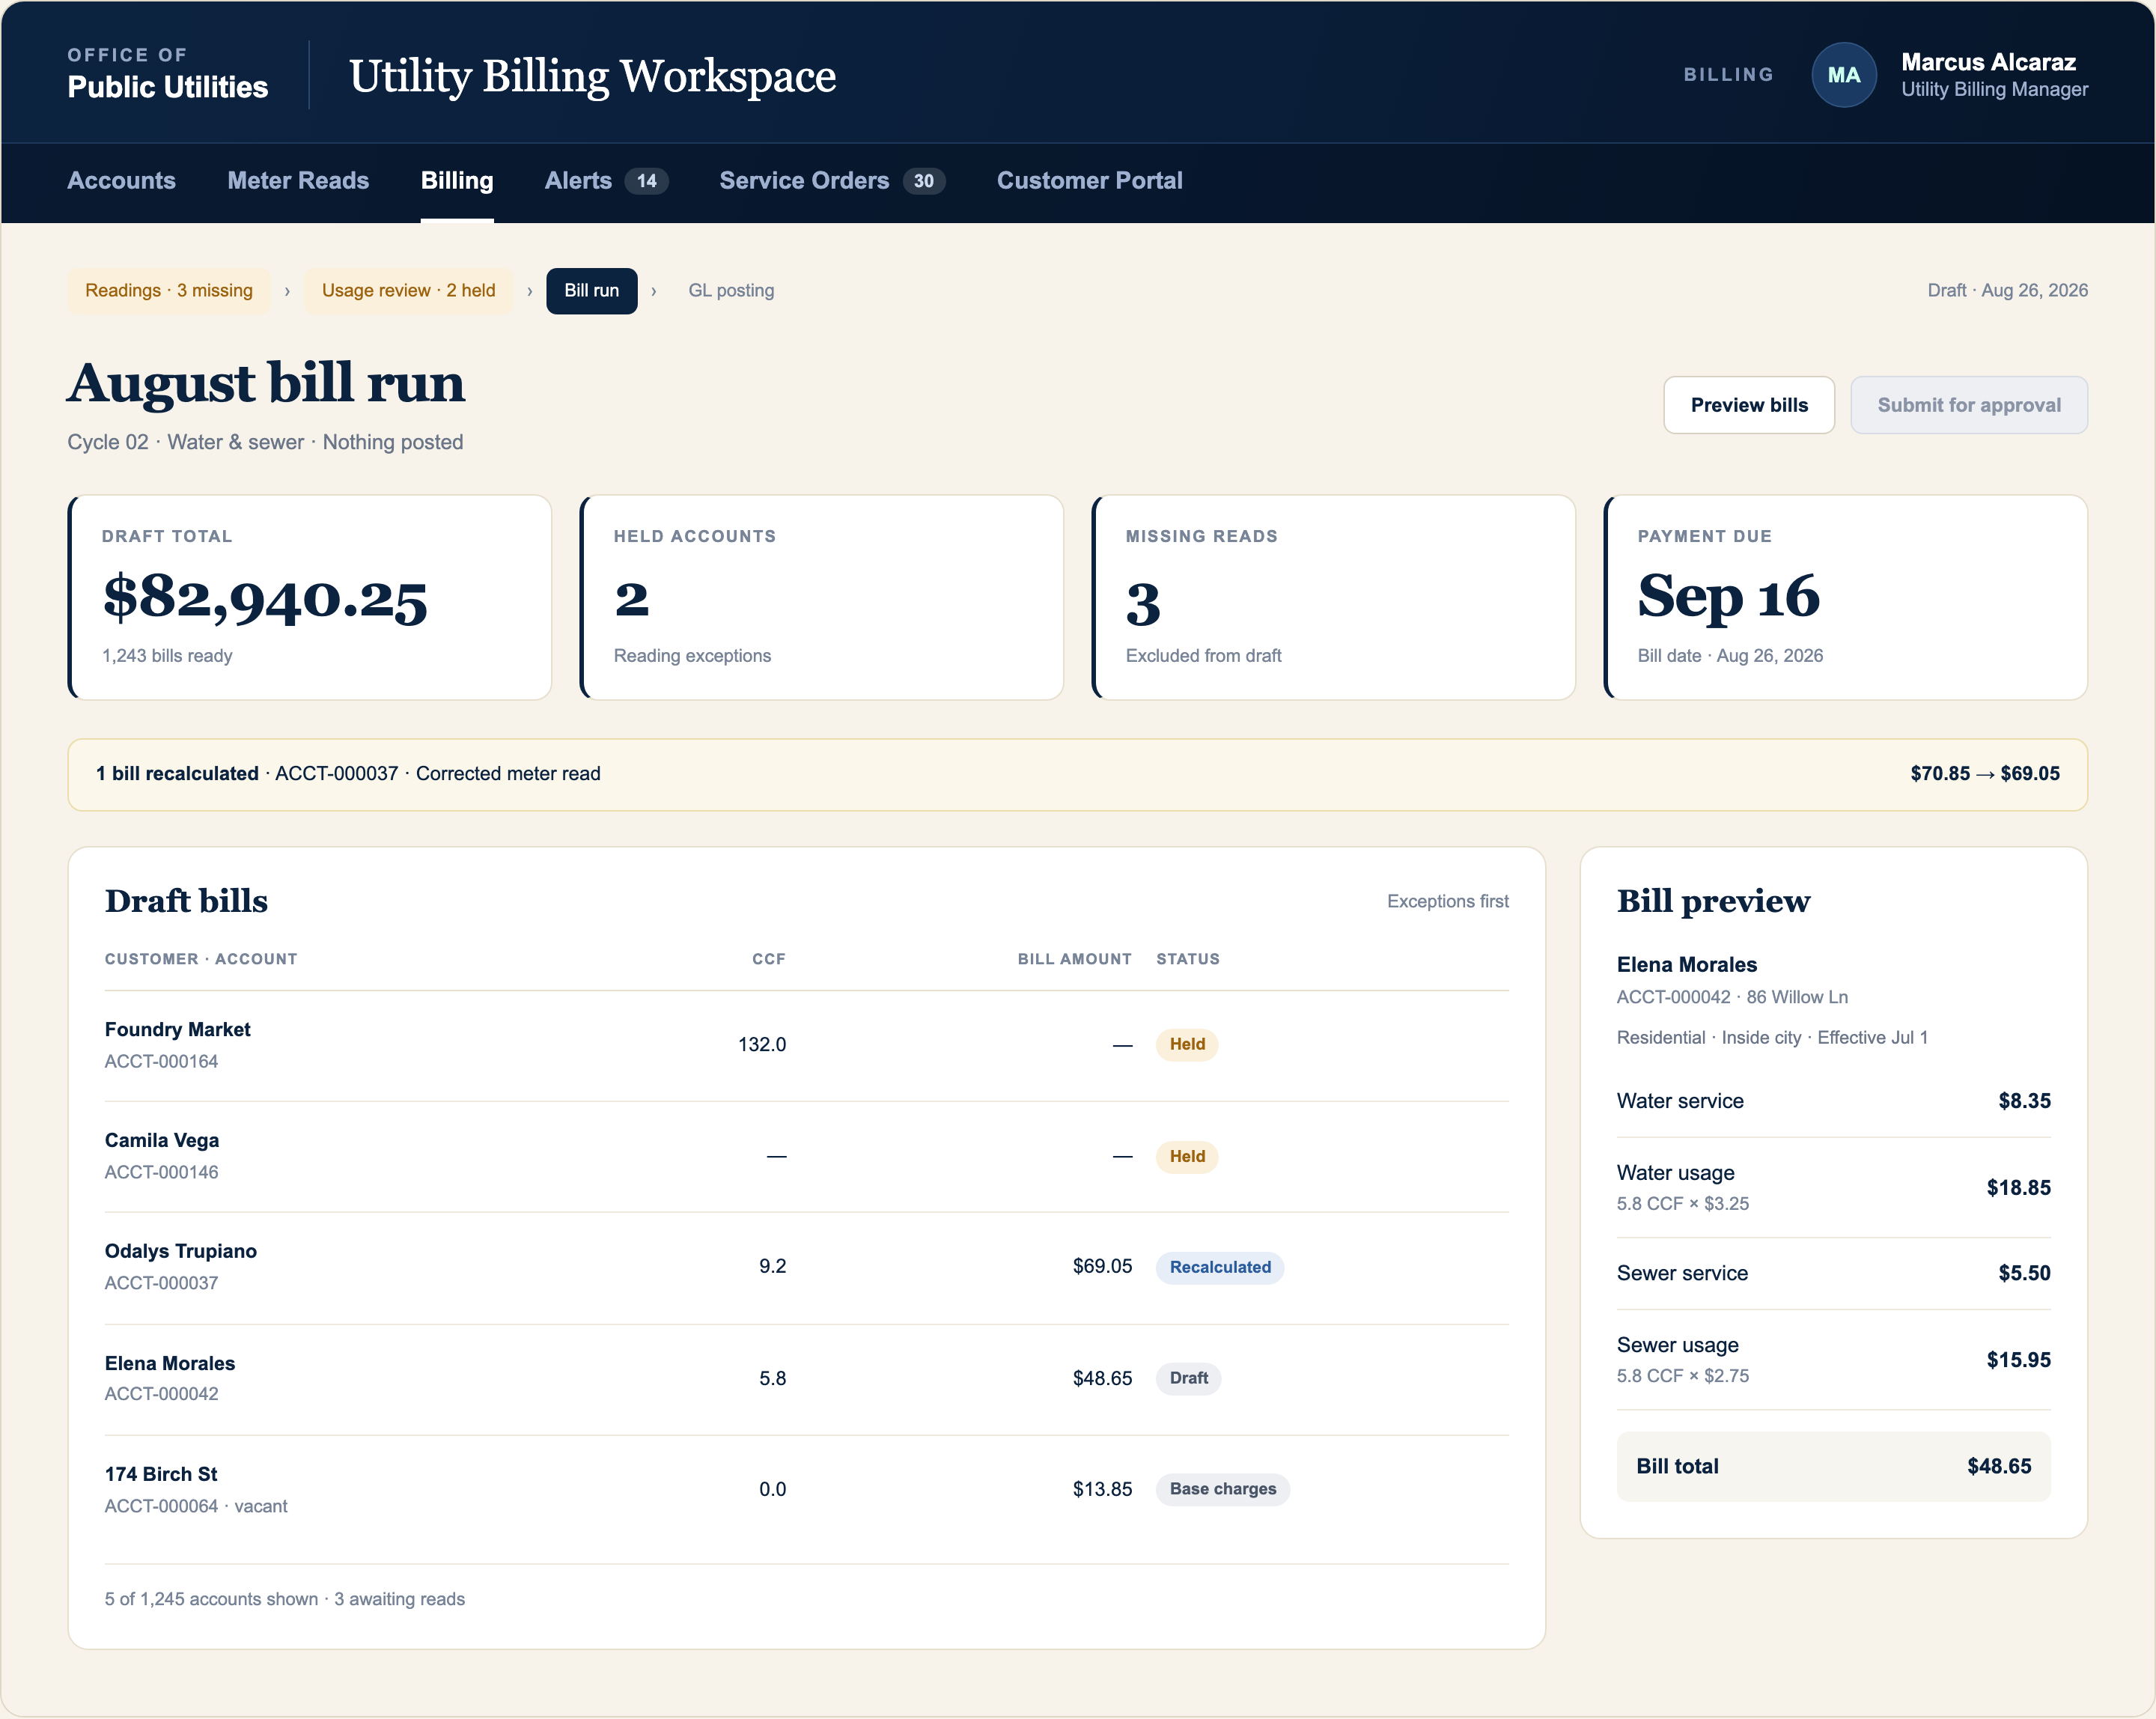2156x1719 pixels.
Task: Click the Held badge for Foundry Market
Action: click(1187, 1044)
